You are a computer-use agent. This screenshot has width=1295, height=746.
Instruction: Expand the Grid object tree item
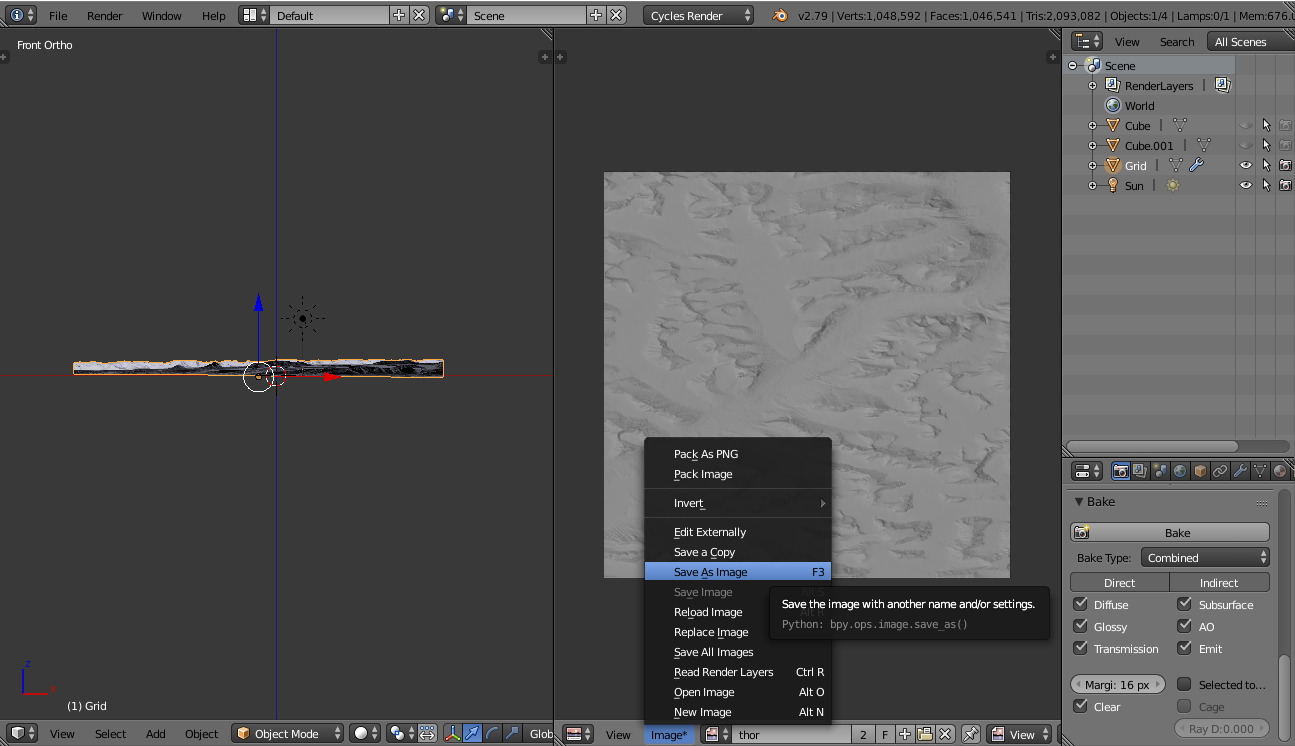1093,165
